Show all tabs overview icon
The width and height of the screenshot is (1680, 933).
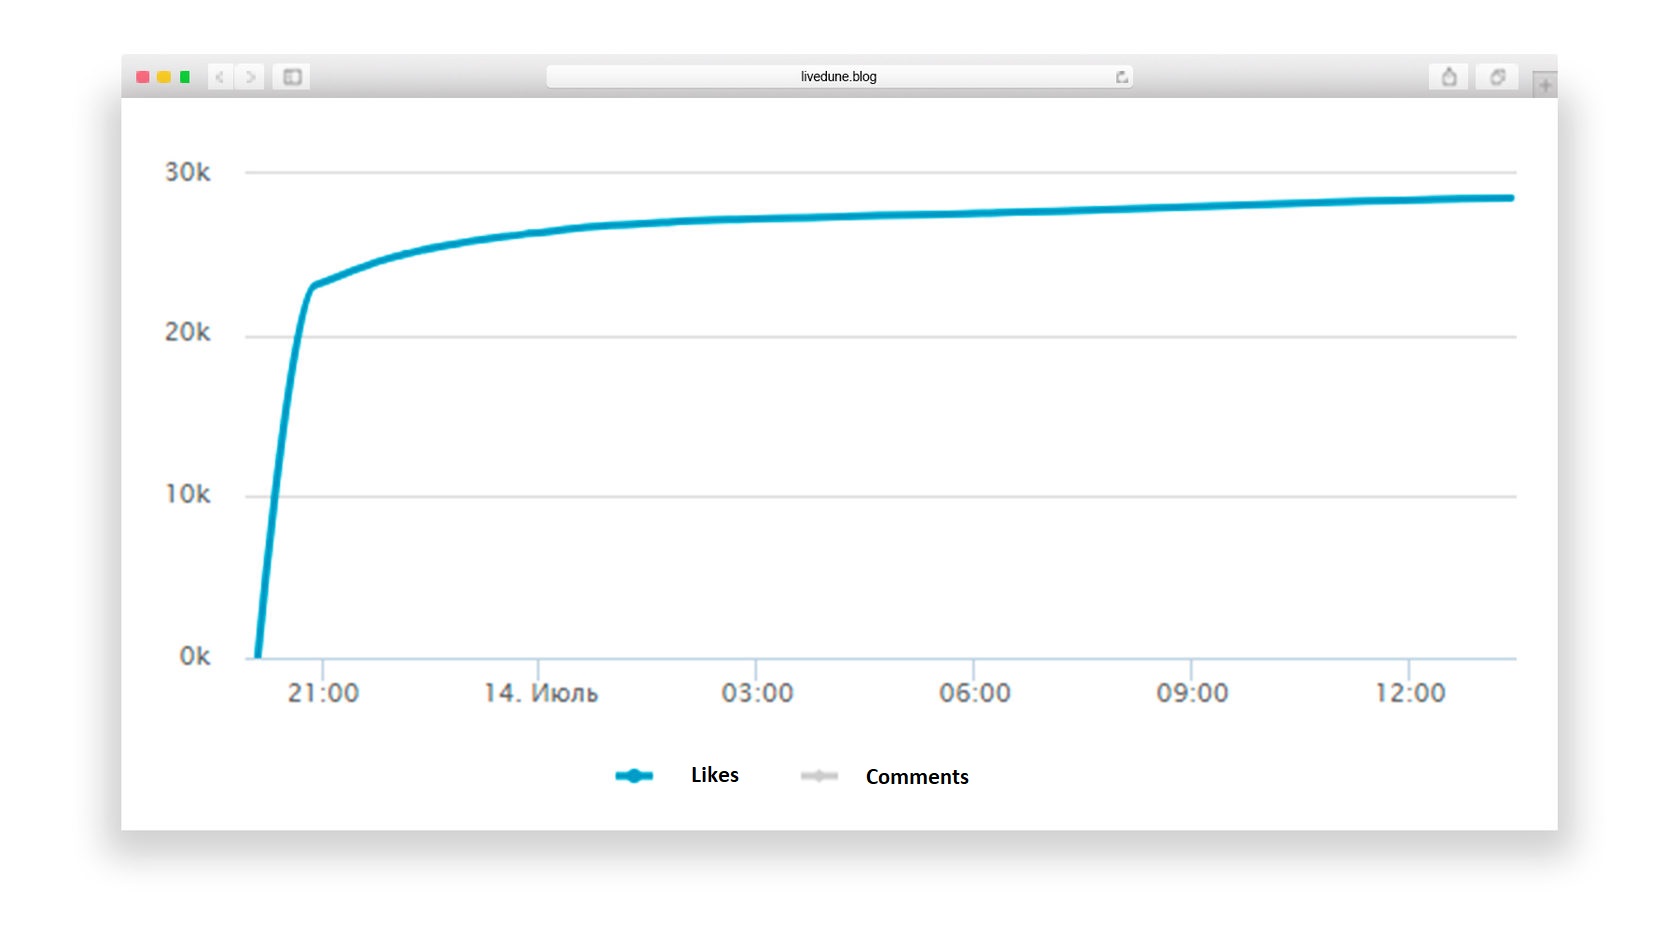(x=1497, y=77)
